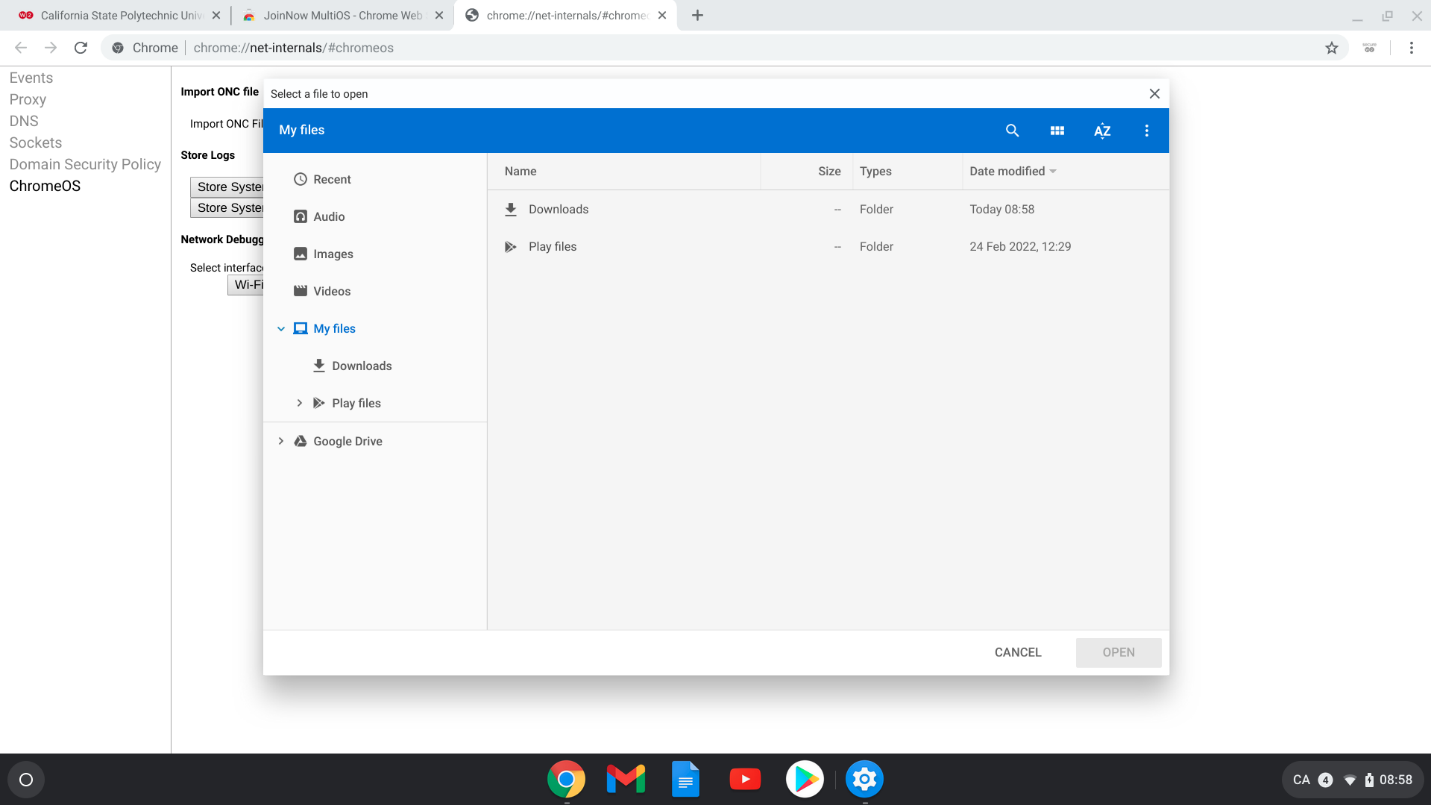Screen dimensions: 1431x805
Task: Click the ChromeOS app launcher
Action: [25, 779]
